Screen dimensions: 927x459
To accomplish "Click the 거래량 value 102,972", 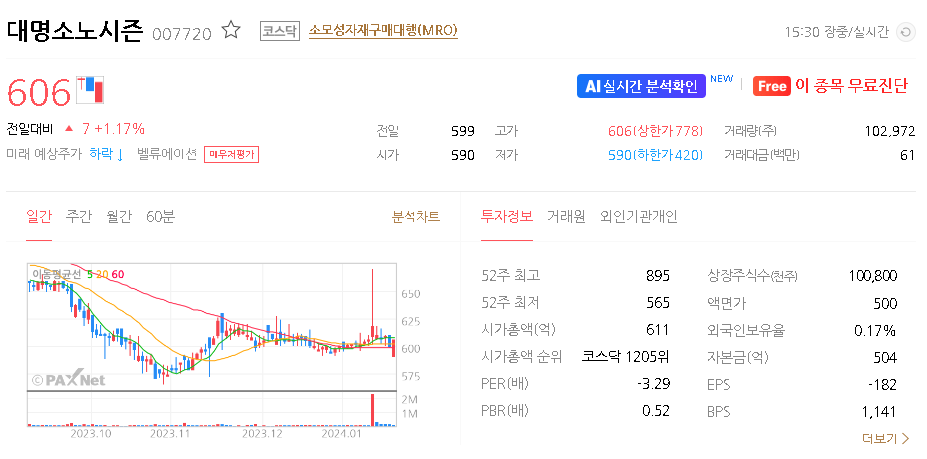I will 890,131.
